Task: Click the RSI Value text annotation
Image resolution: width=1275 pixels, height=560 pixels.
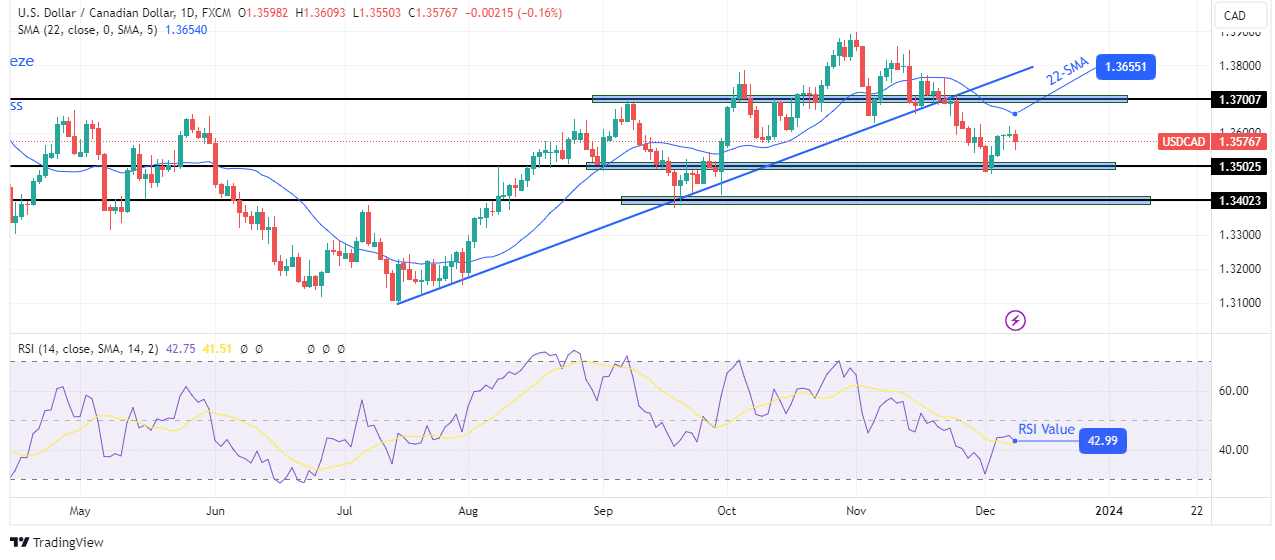Action: coord(1046,430)
